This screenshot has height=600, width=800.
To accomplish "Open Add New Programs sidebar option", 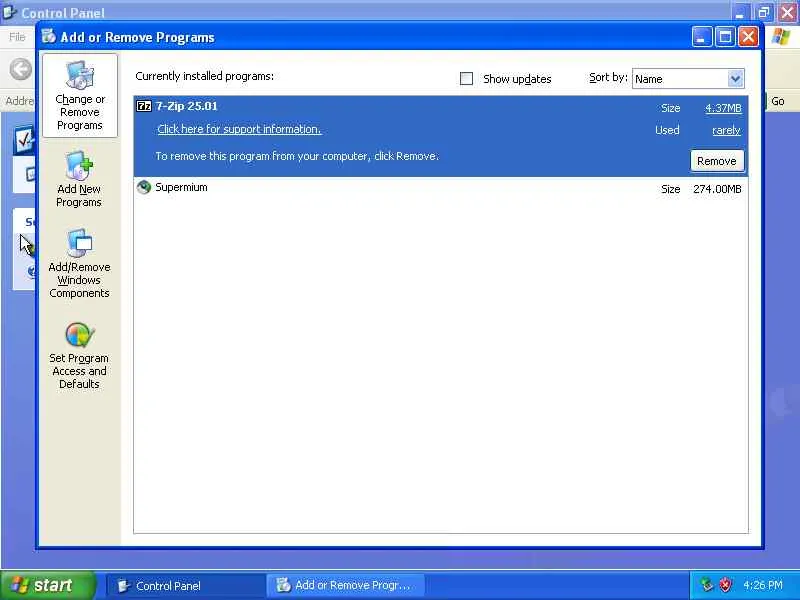I will [79, 179].
